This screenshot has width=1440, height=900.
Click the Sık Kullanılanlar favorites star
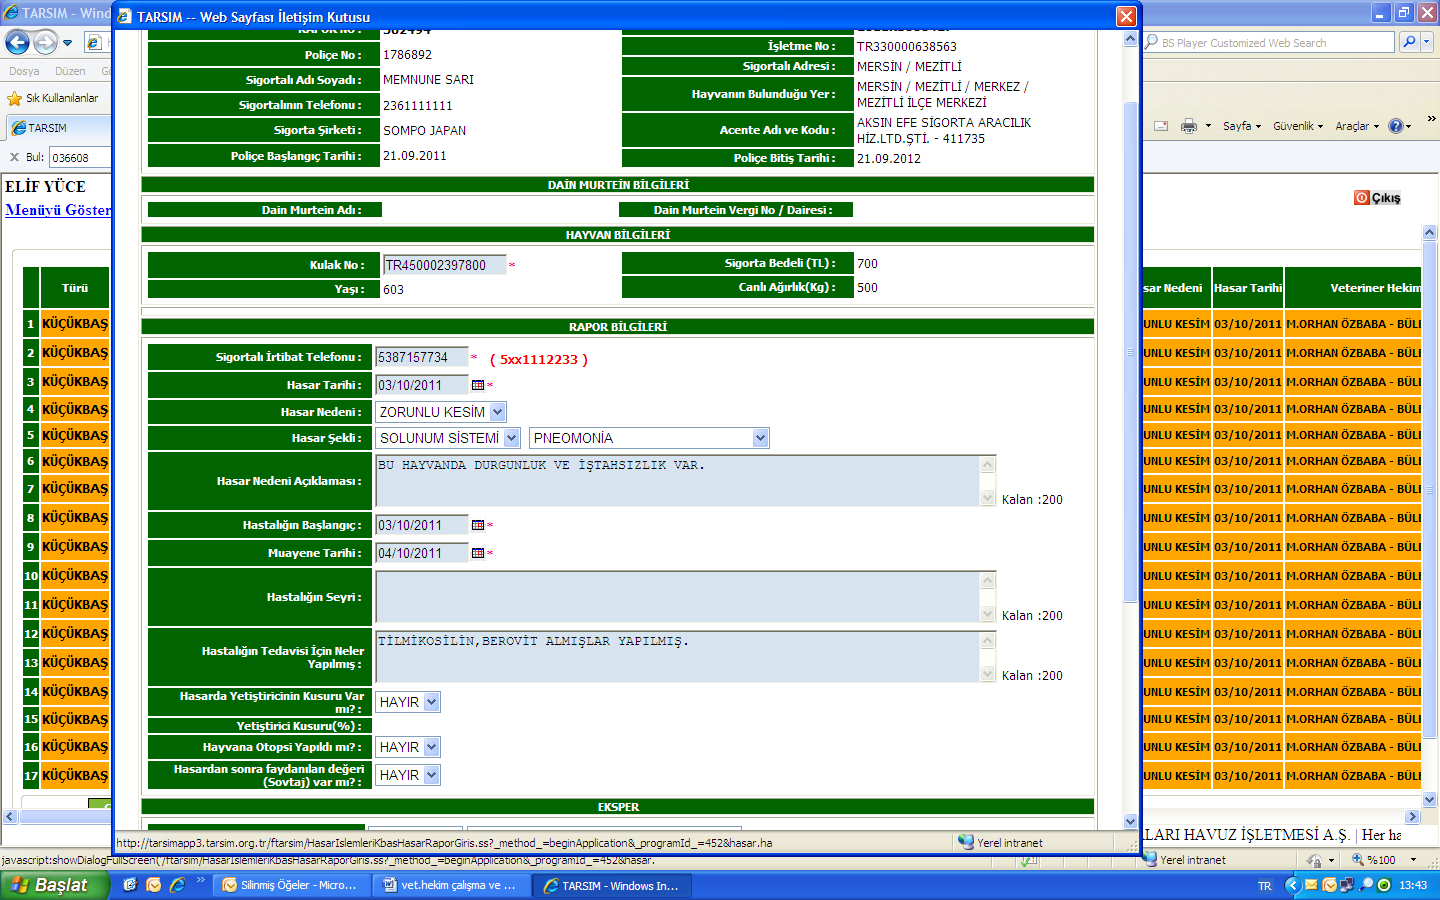[14, 98]
